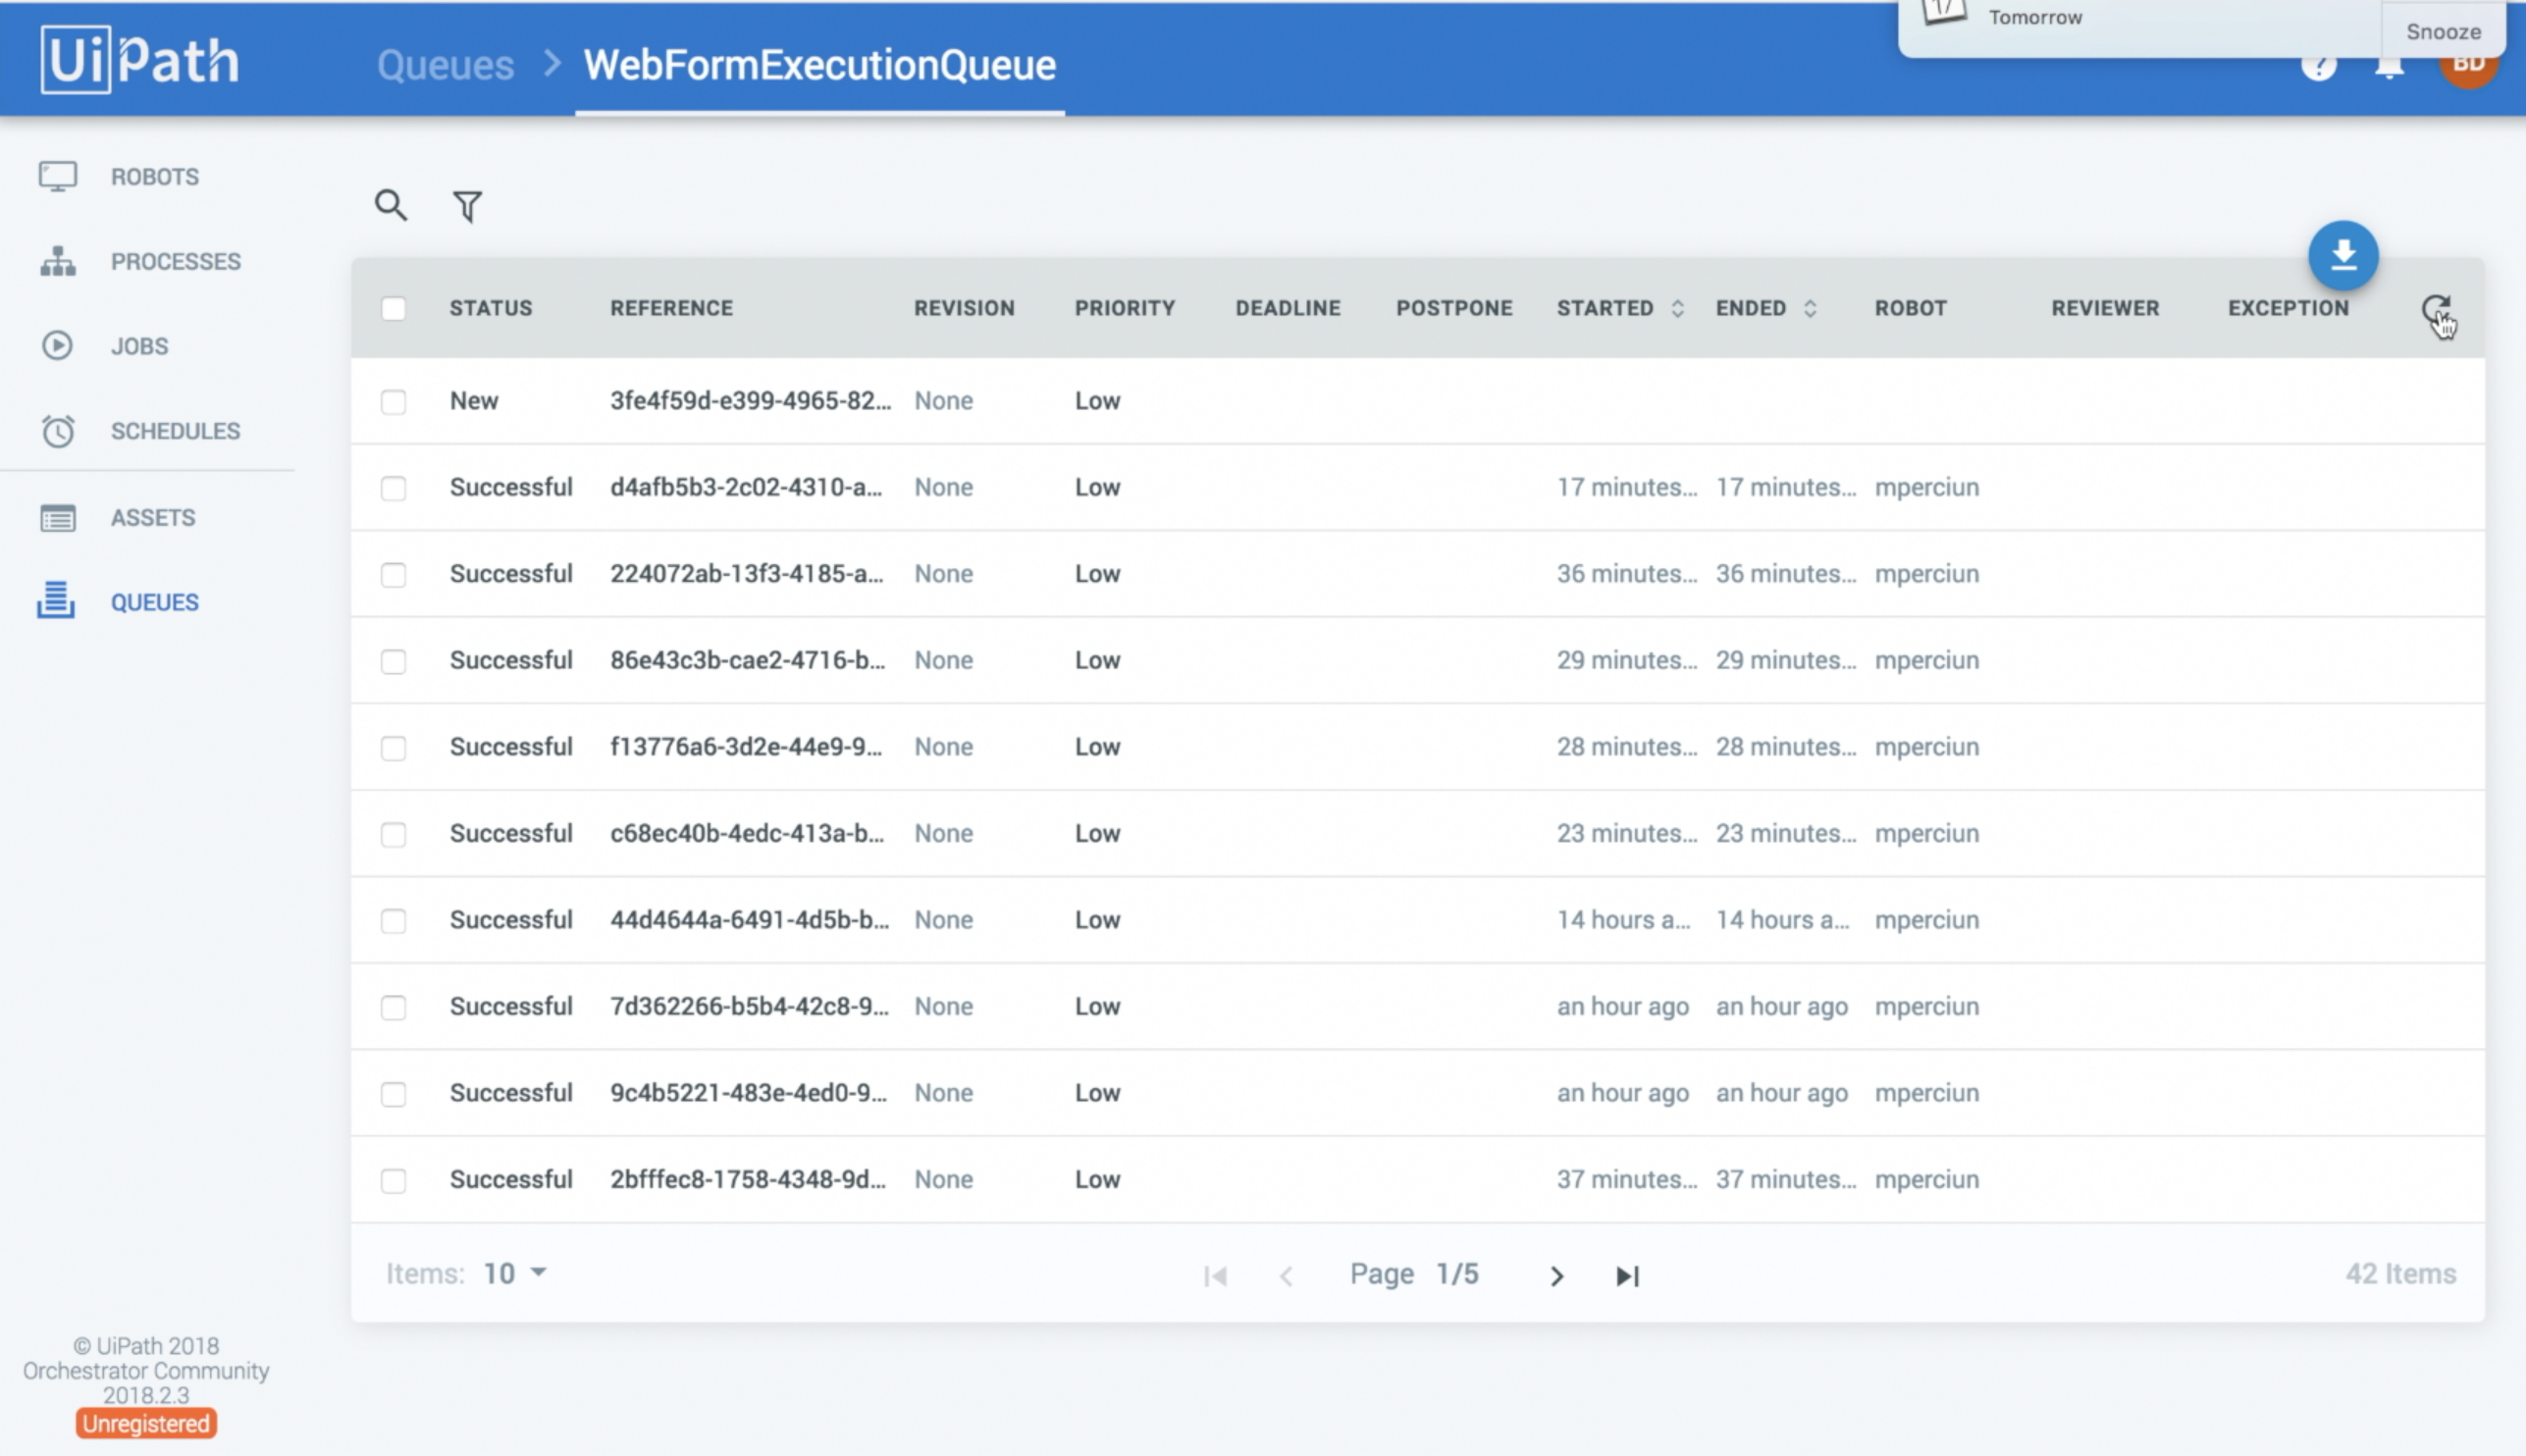Click the blue download button

tap(2342, 256)
